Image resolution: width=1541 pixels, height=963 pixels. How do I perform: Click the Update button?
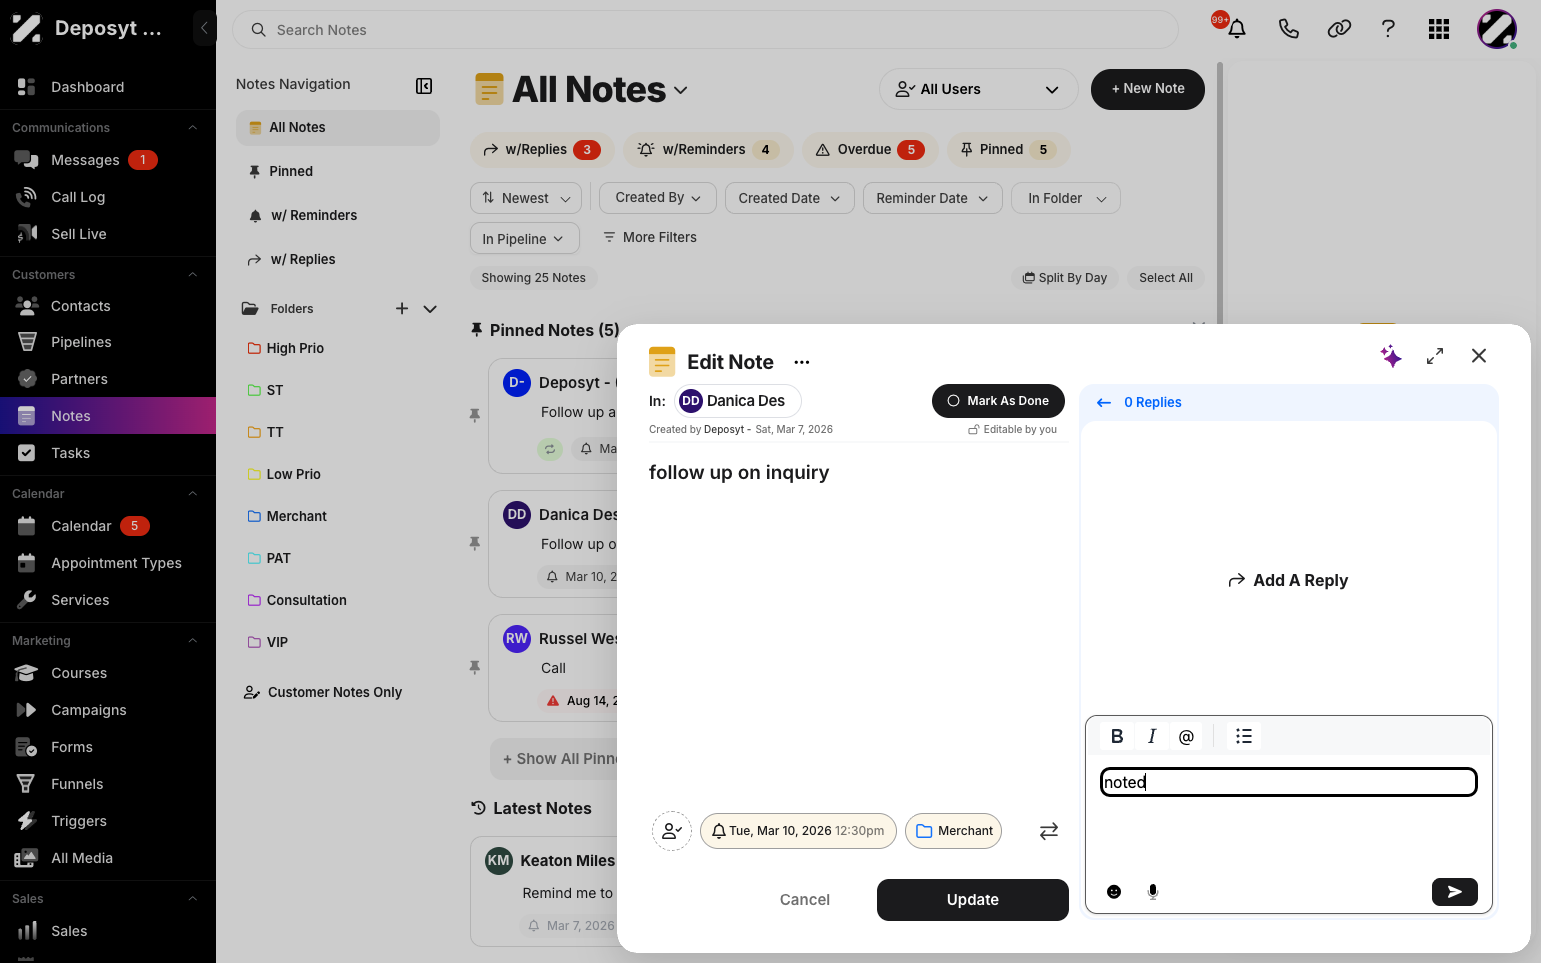pos(973,900)
